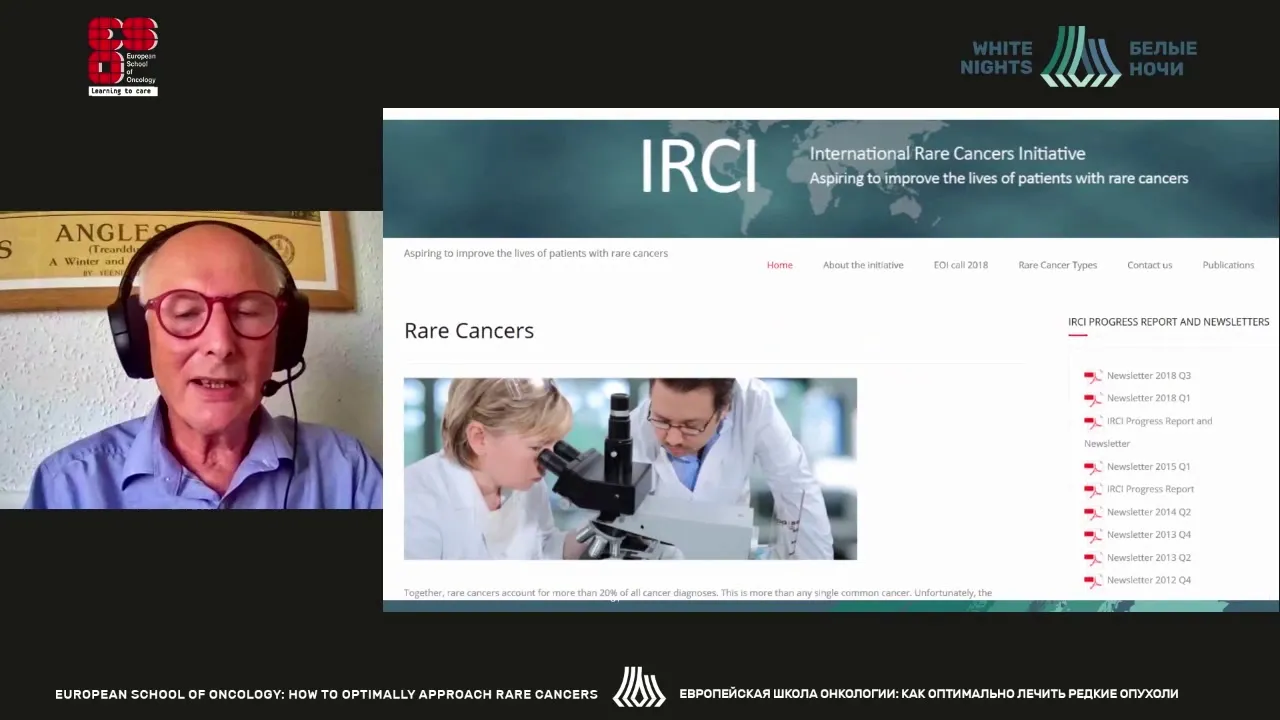Click the White Nights emblem in footer
Image resolution: width=1280 pixels, height=720 pixels.
tap(639, 687)
